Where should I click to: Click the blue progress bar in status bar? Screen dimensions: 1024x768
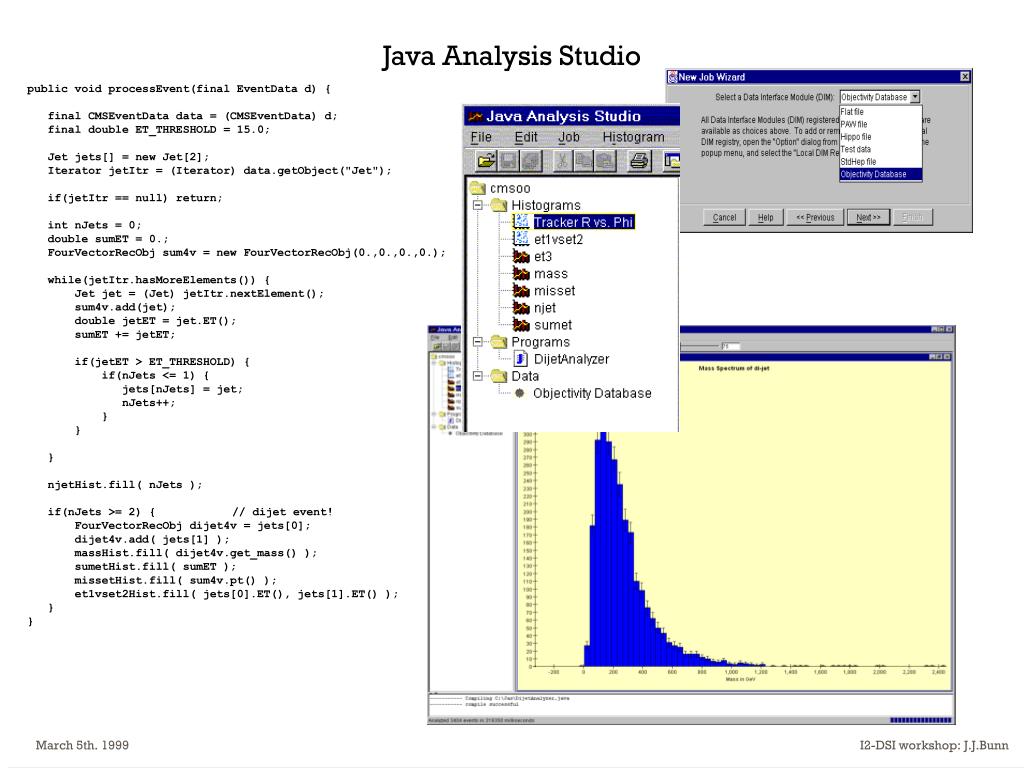(x=920, y=720)
